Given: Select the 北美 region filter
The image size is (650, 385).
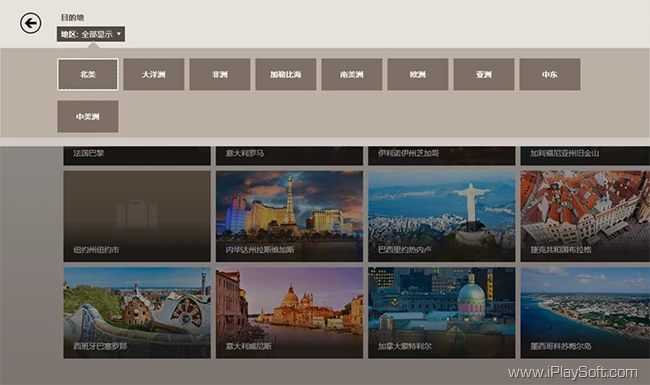Looking at the screenshot, I should pyautogui.click(x=87, y=75).
